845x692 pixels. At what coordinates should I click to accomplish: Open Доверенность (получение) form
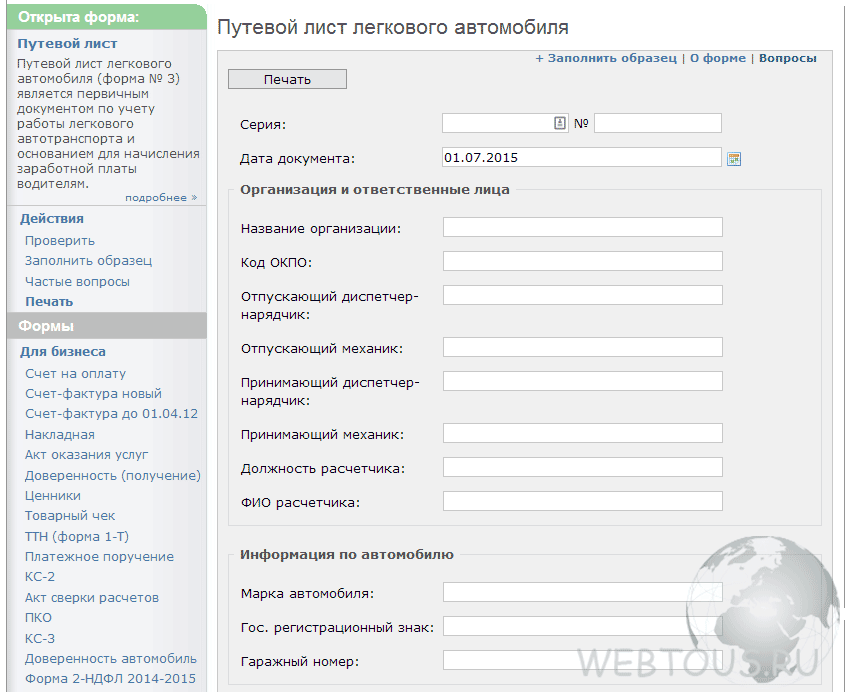coord(113,475)
